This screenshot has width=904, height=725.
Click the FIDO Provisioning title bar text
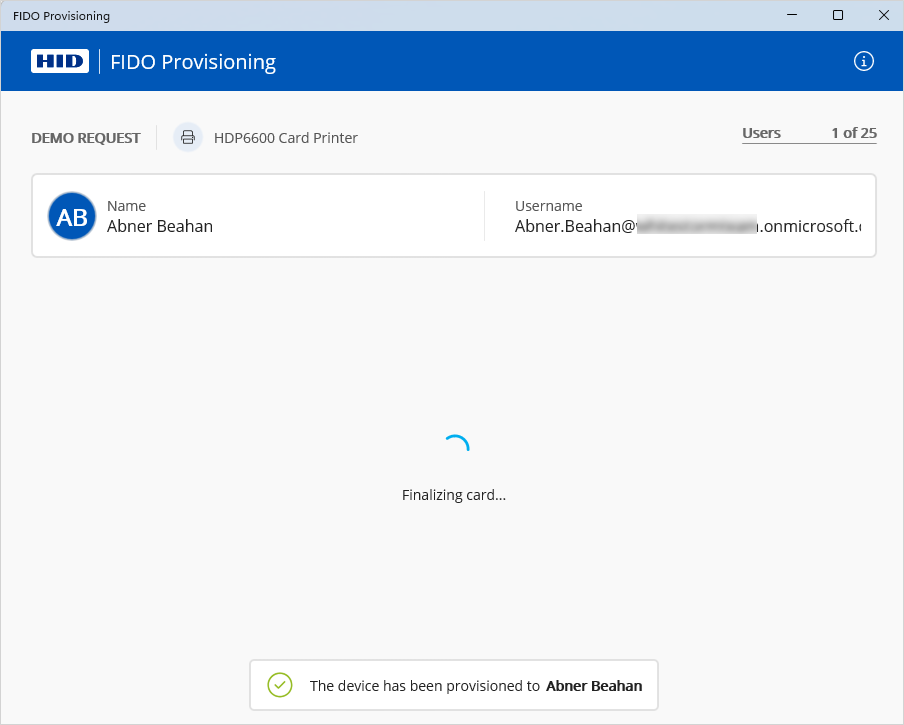(61, 16)
